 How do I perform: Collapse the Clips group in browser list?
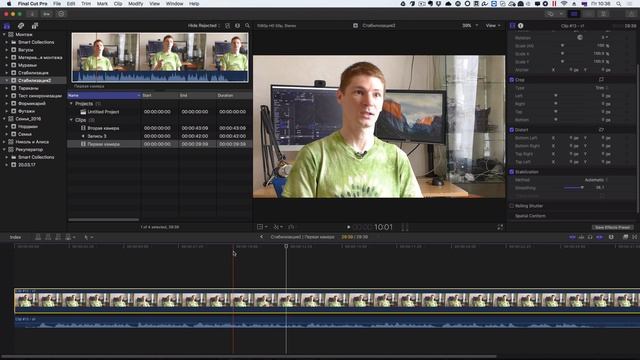(71, 120)
